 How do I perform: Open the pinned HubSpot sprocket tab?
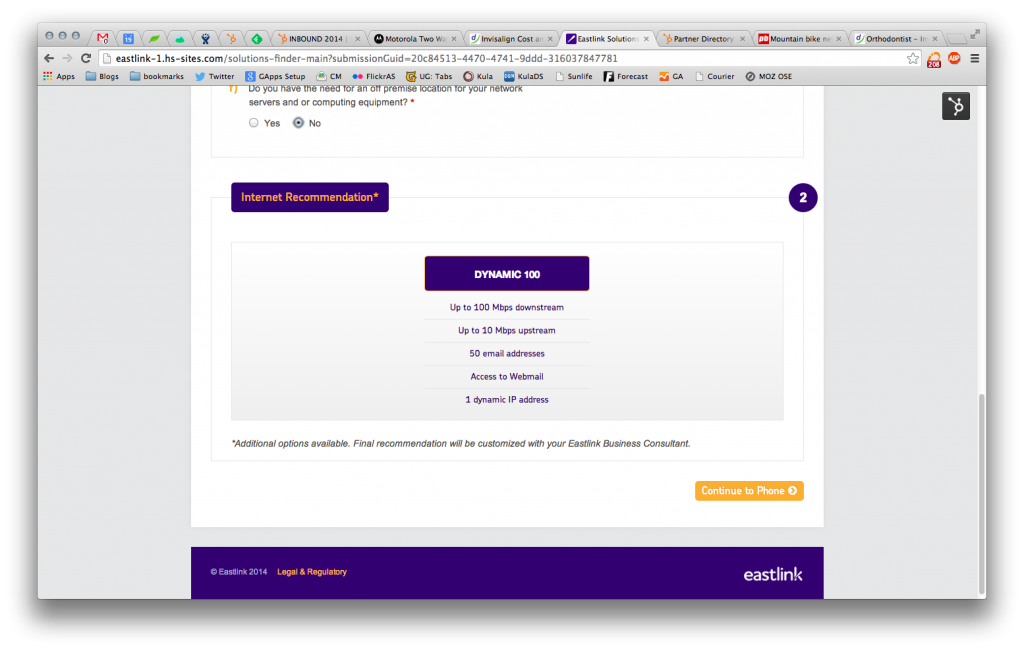[x=231, y=39]
